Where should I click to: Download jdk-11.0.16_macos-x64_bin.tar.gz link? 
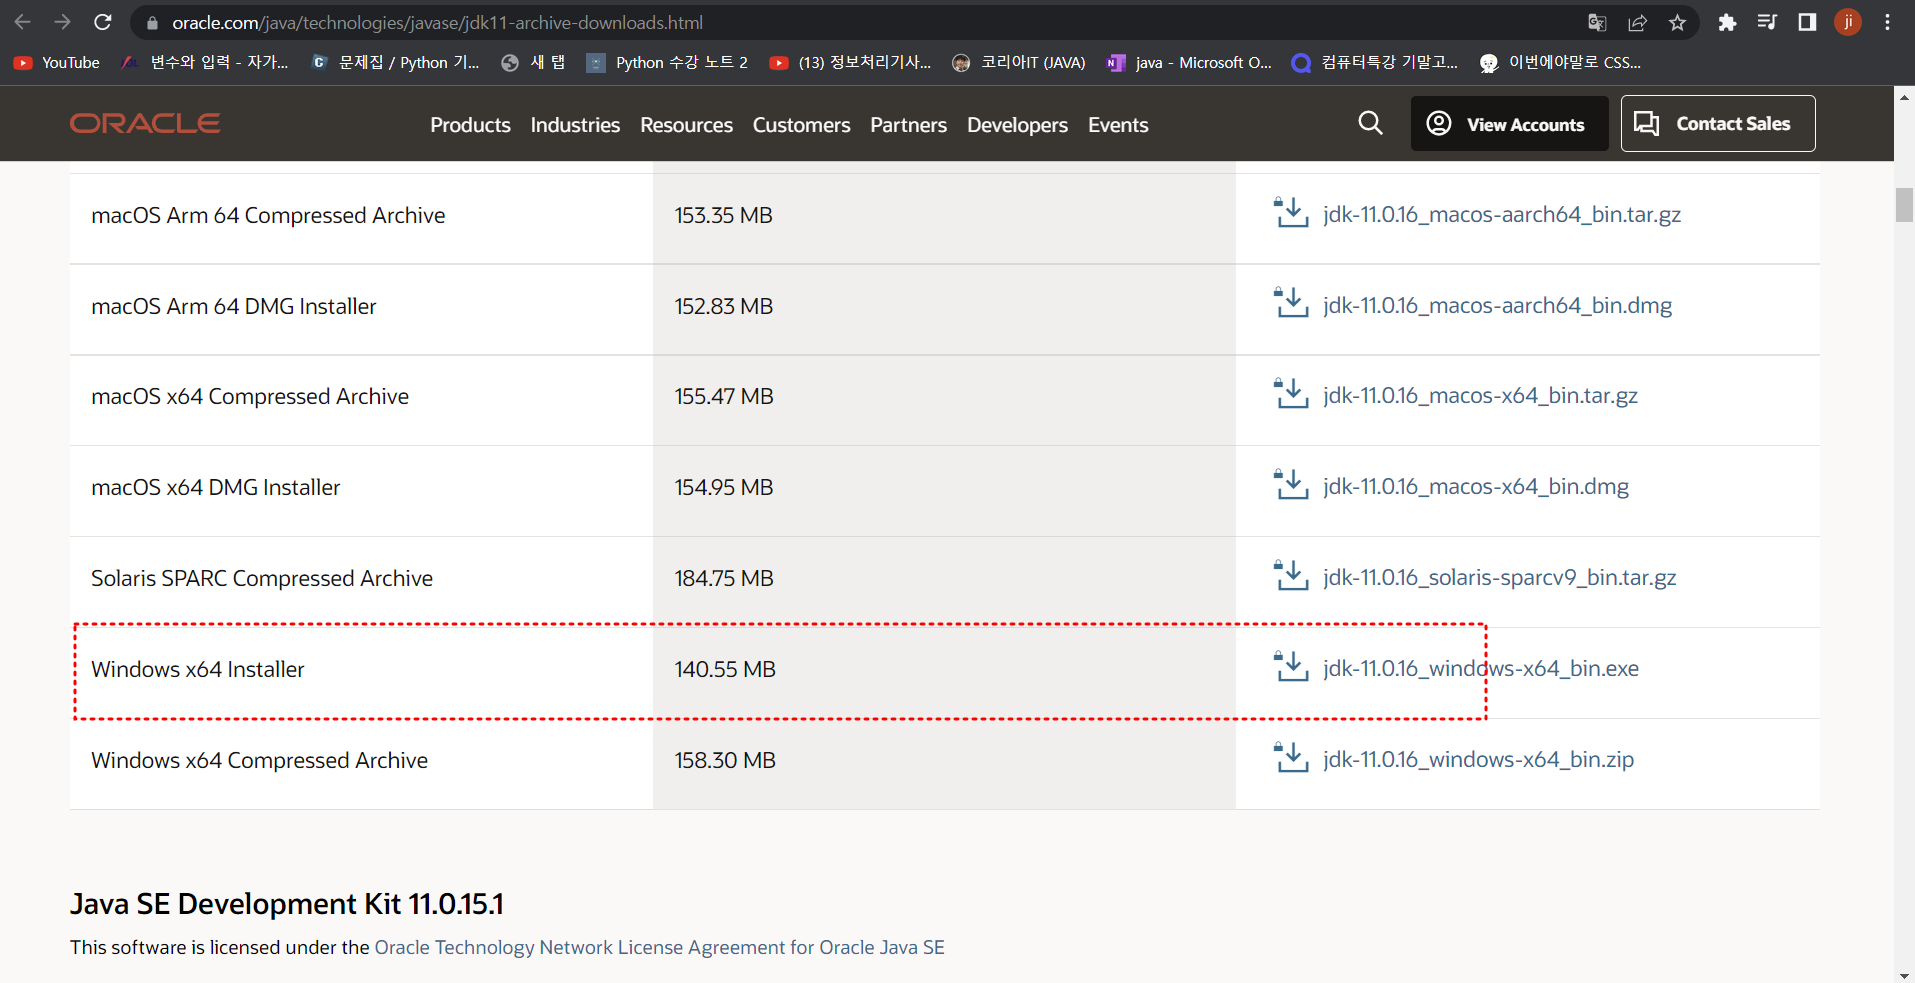pyautogui.click(x=1480, y=395)
